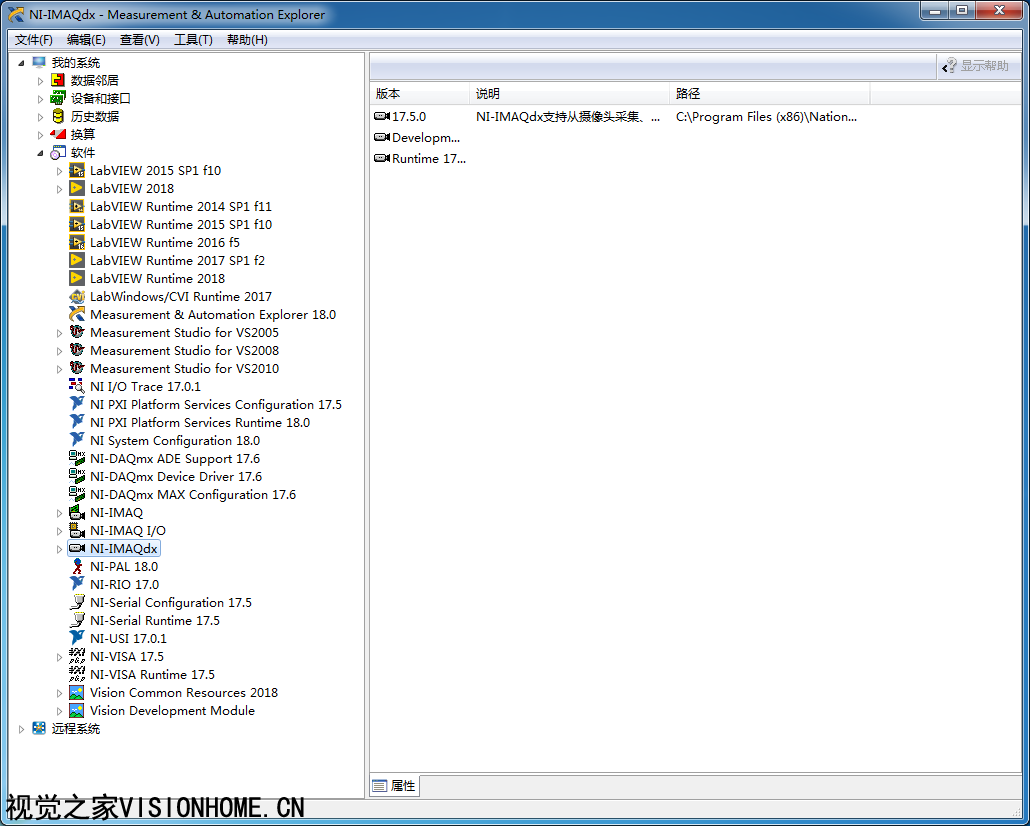Image resolution: width=1030 pixels, height=826 pixels.
Task: Click the NI-IMAQ I/O icon
Action: point(77,531)
